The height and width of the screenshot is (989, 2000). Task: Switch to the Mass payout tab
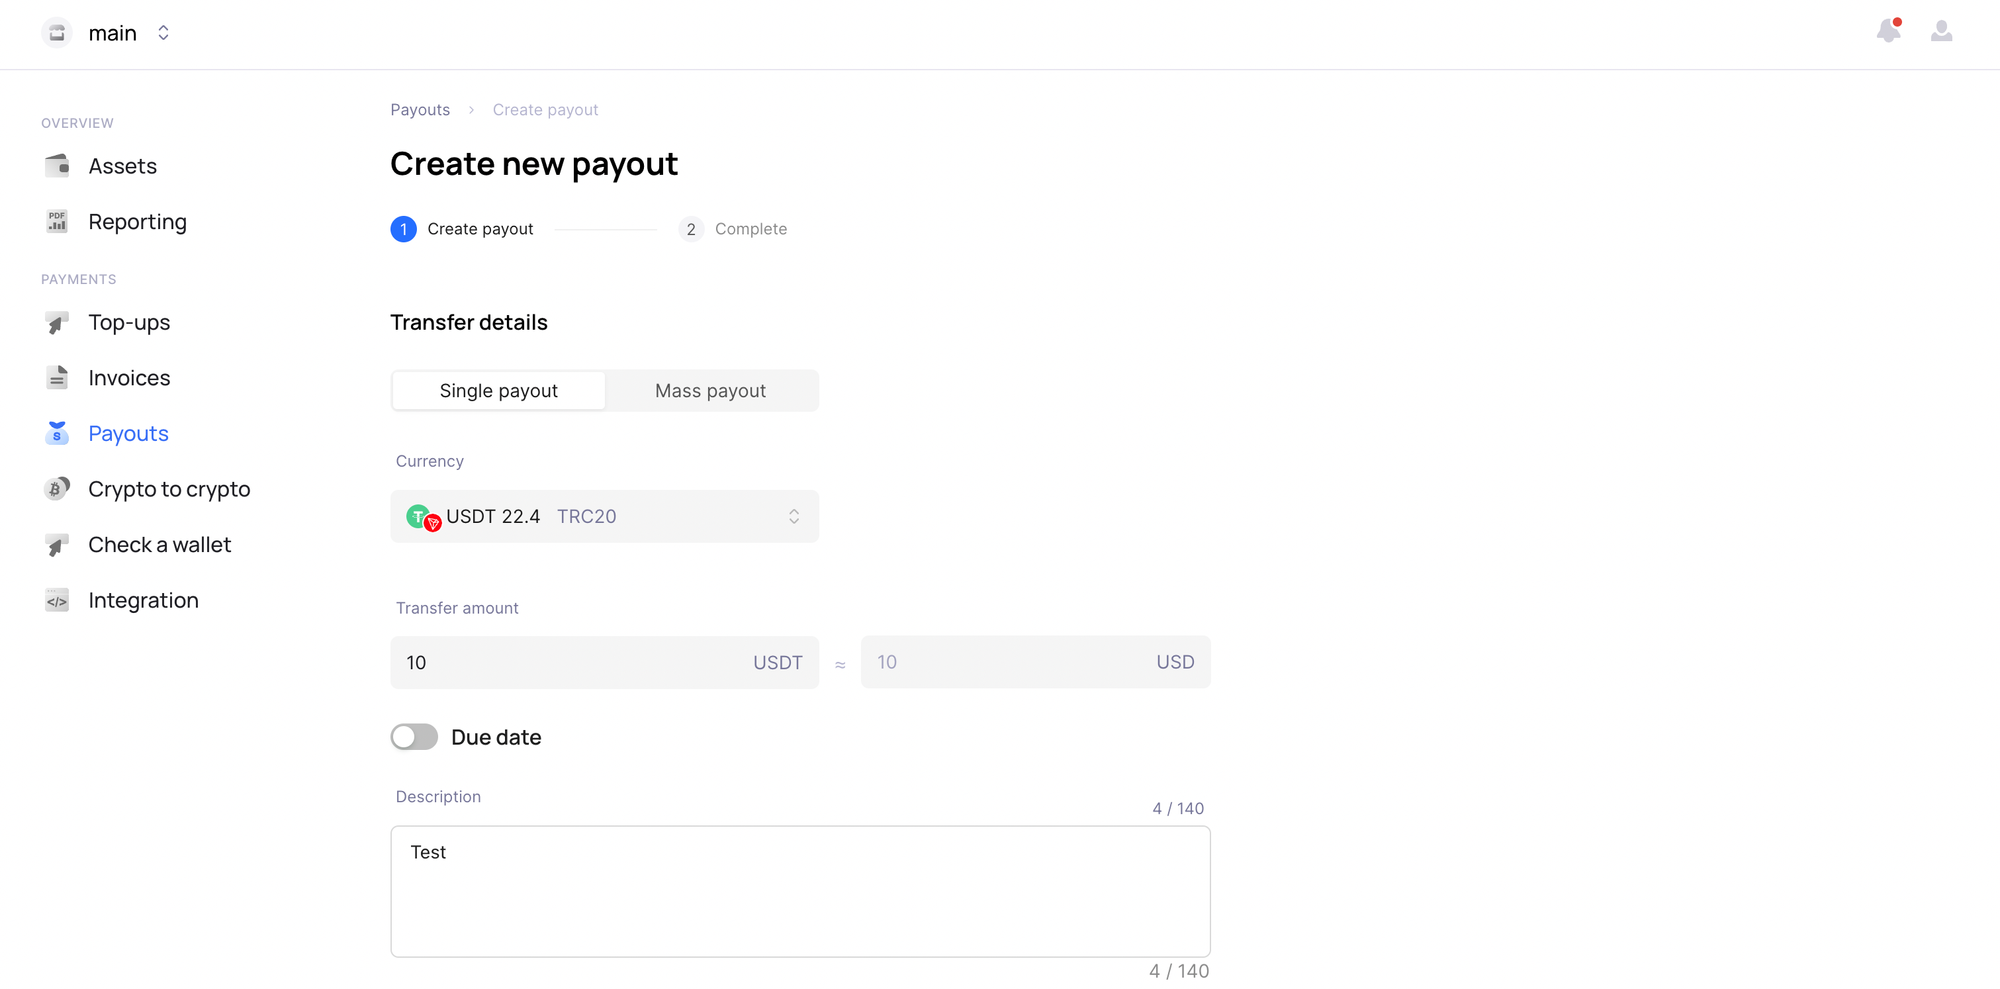pos(710,391)
